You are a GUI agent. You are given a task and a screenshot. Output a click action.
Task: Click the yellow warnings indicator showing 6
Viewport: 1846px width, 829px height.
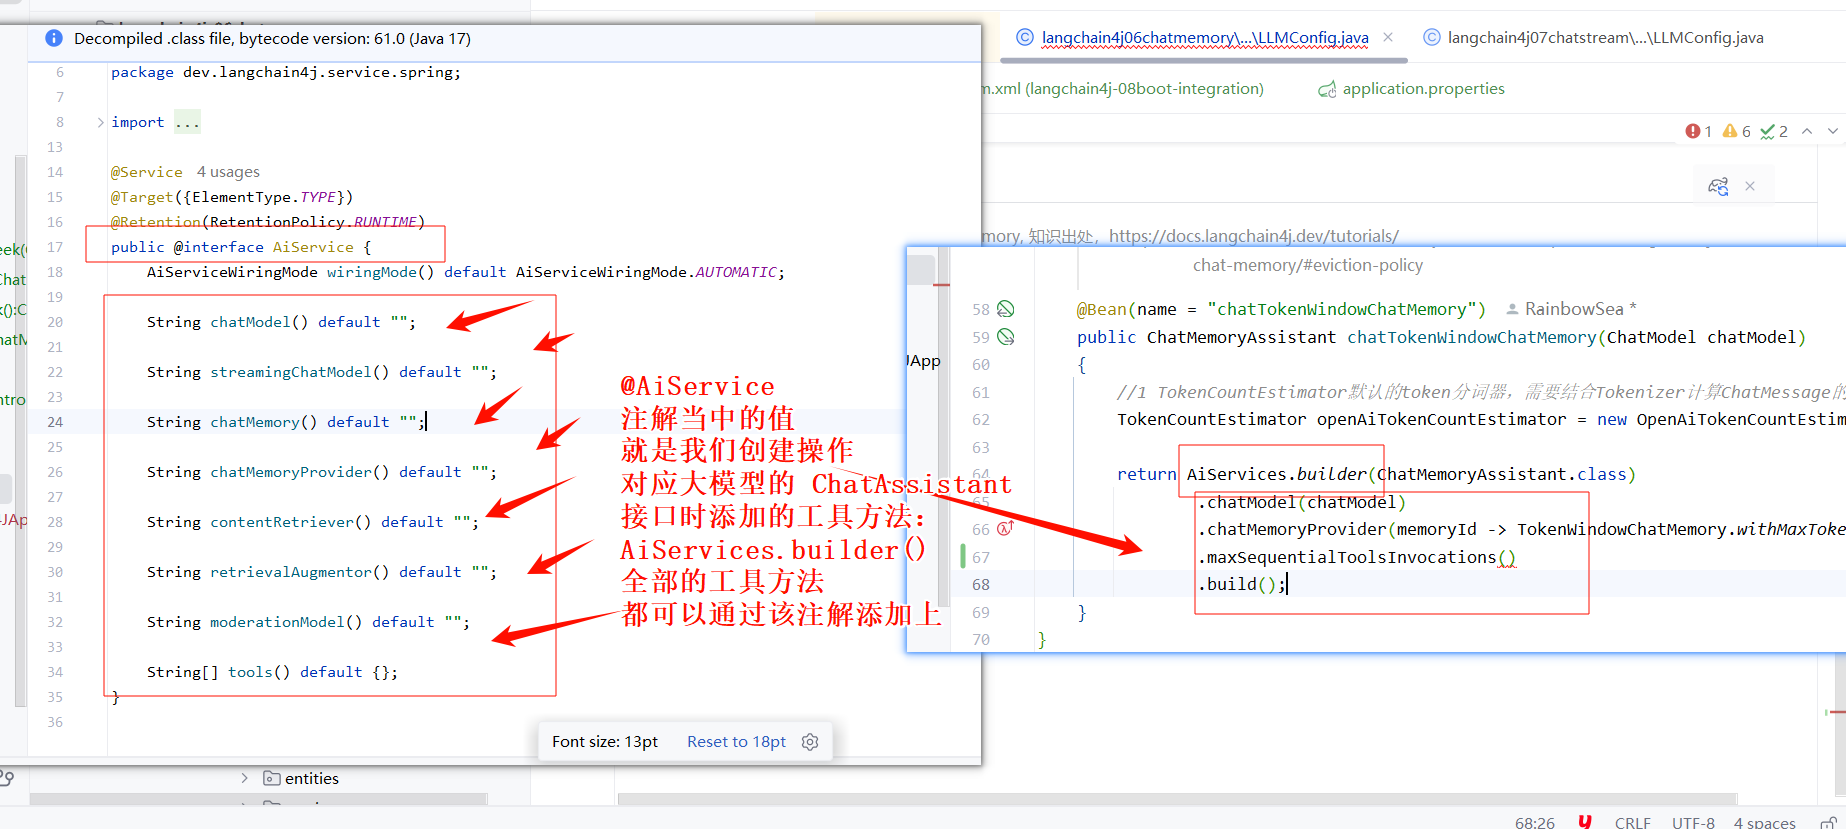[x=1736, y=131]
